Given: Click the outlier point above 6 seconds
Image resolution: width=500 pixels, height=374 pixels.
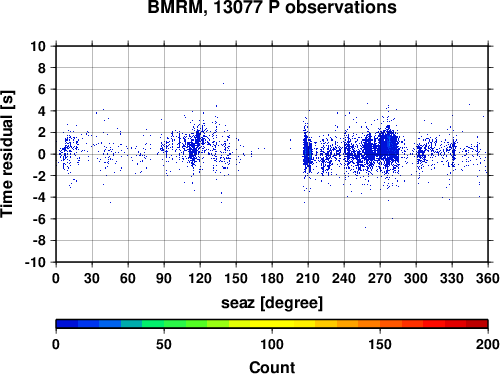Looking at the screenshot, I should [223, 84].
